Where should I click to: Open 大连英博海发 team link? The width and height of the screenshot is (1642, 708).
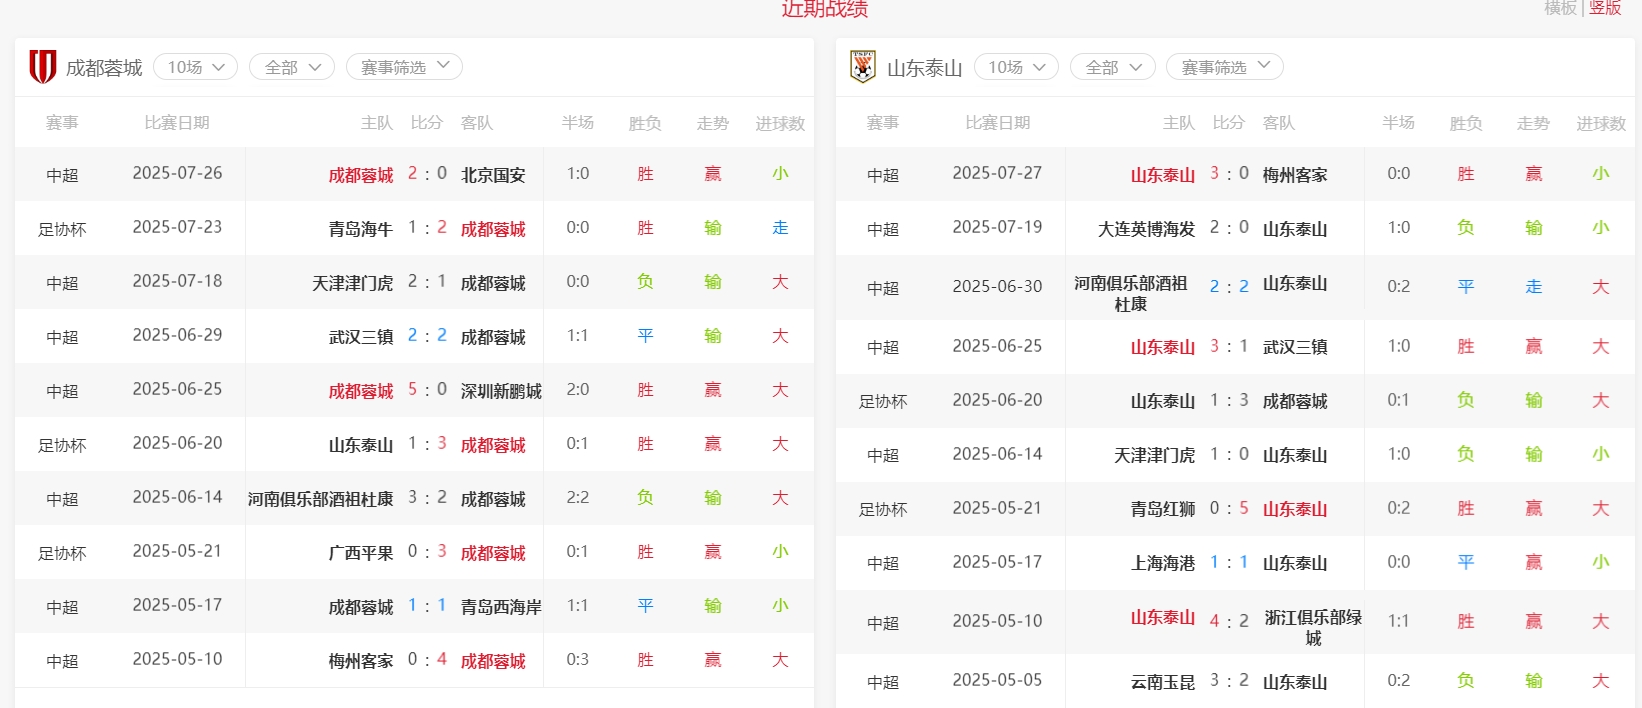pos(1146,229)
